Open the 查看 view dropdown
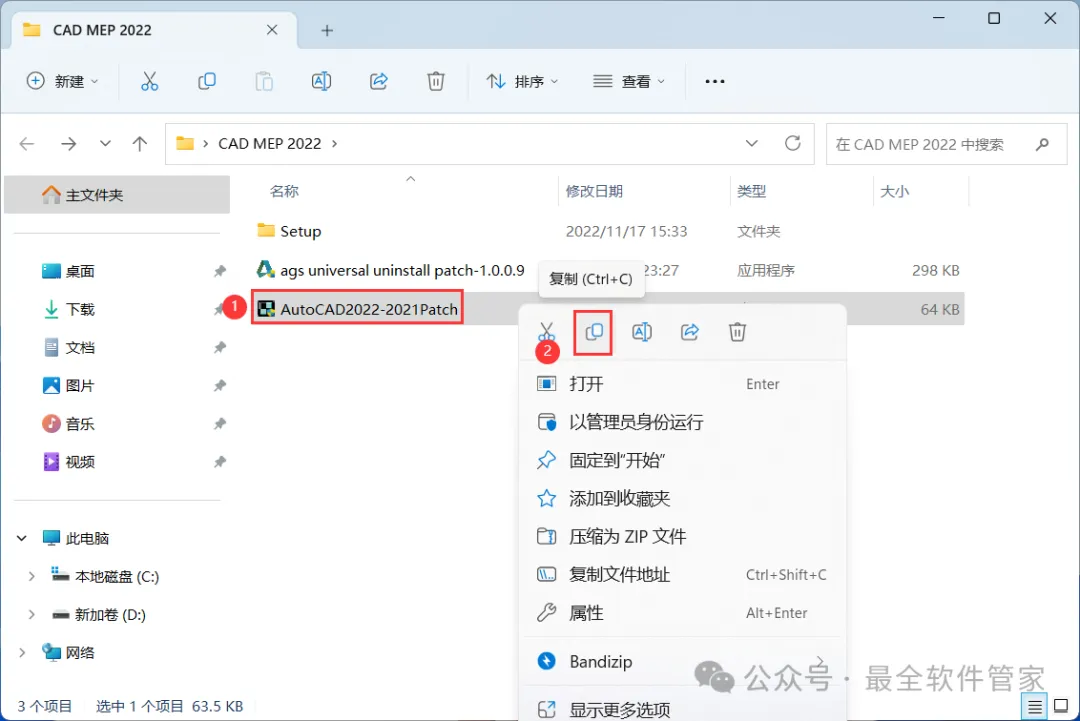 [629, 81]
